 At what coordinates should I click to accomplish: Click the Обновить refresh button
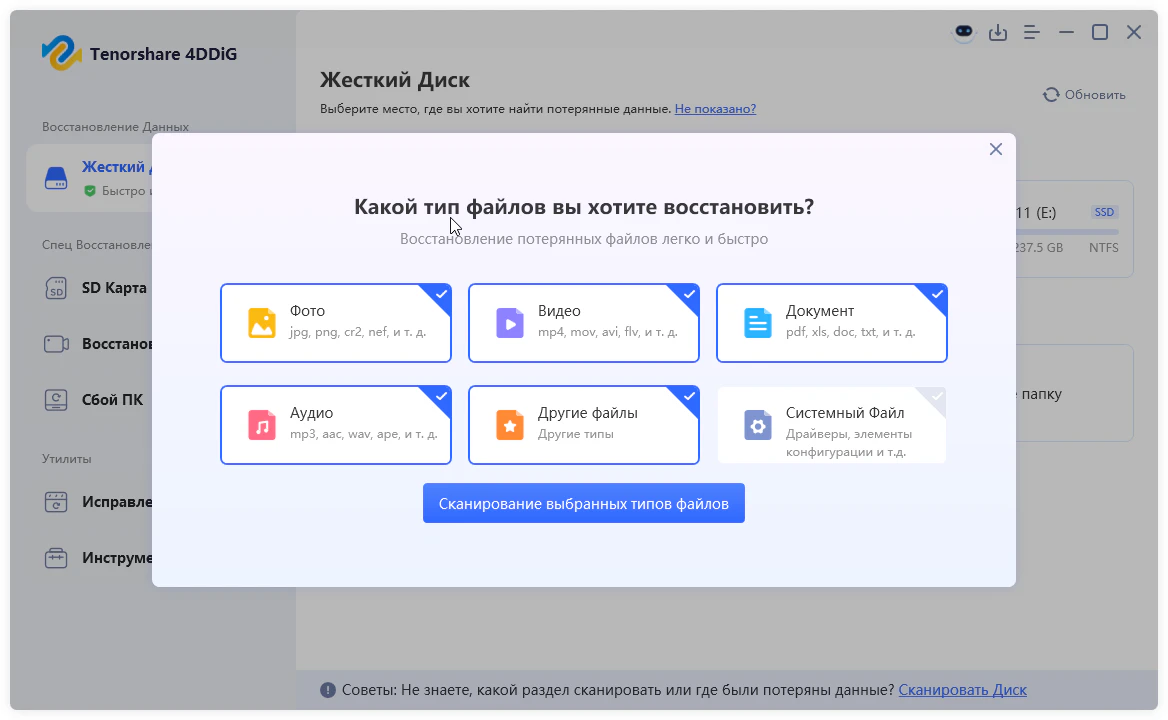click(1084, 95)
